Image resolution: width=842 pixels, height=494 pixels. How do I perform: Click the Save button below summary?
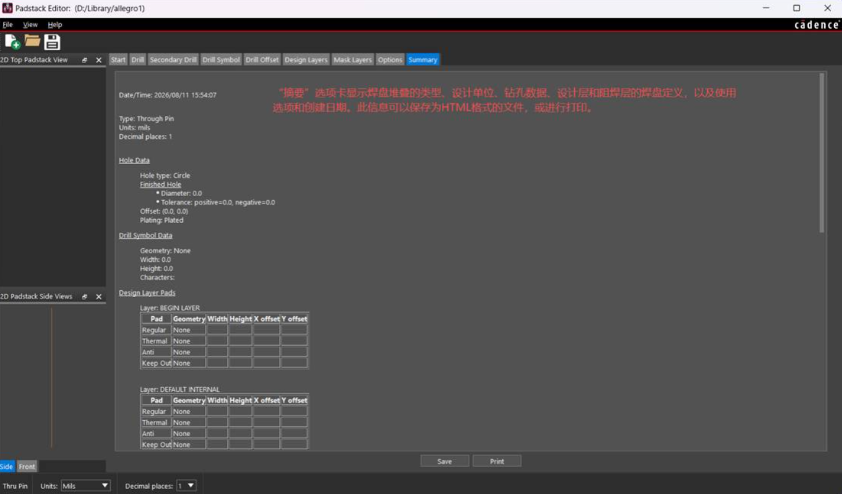pyautogui.click(x=445, y=461)
